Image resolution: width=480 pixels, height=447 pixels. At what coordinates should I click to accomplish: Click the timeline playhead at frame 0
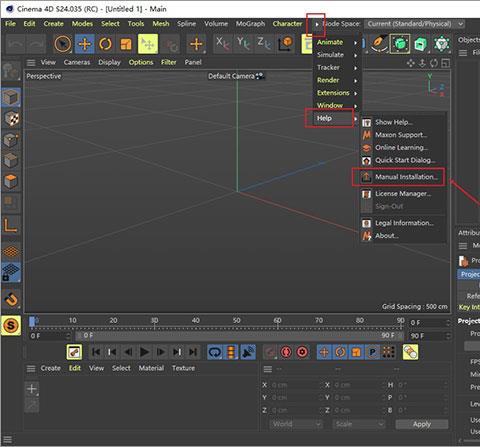[x=33, y=321]
